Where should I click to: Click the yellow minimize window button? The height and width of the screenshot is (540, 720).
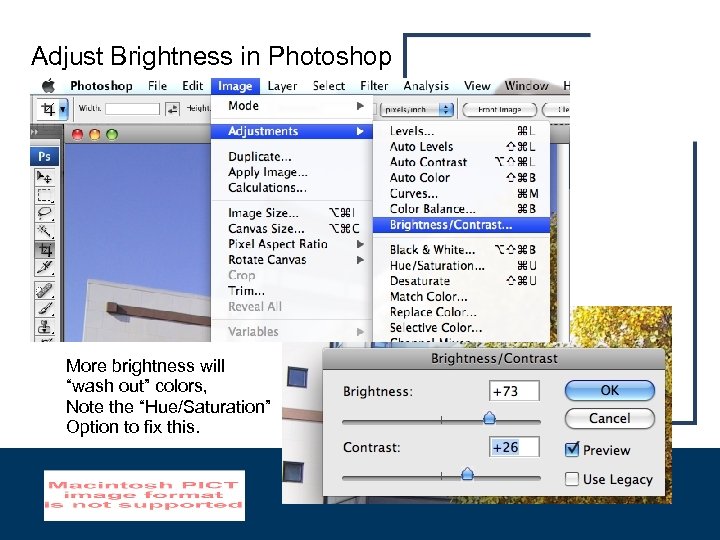95,135
